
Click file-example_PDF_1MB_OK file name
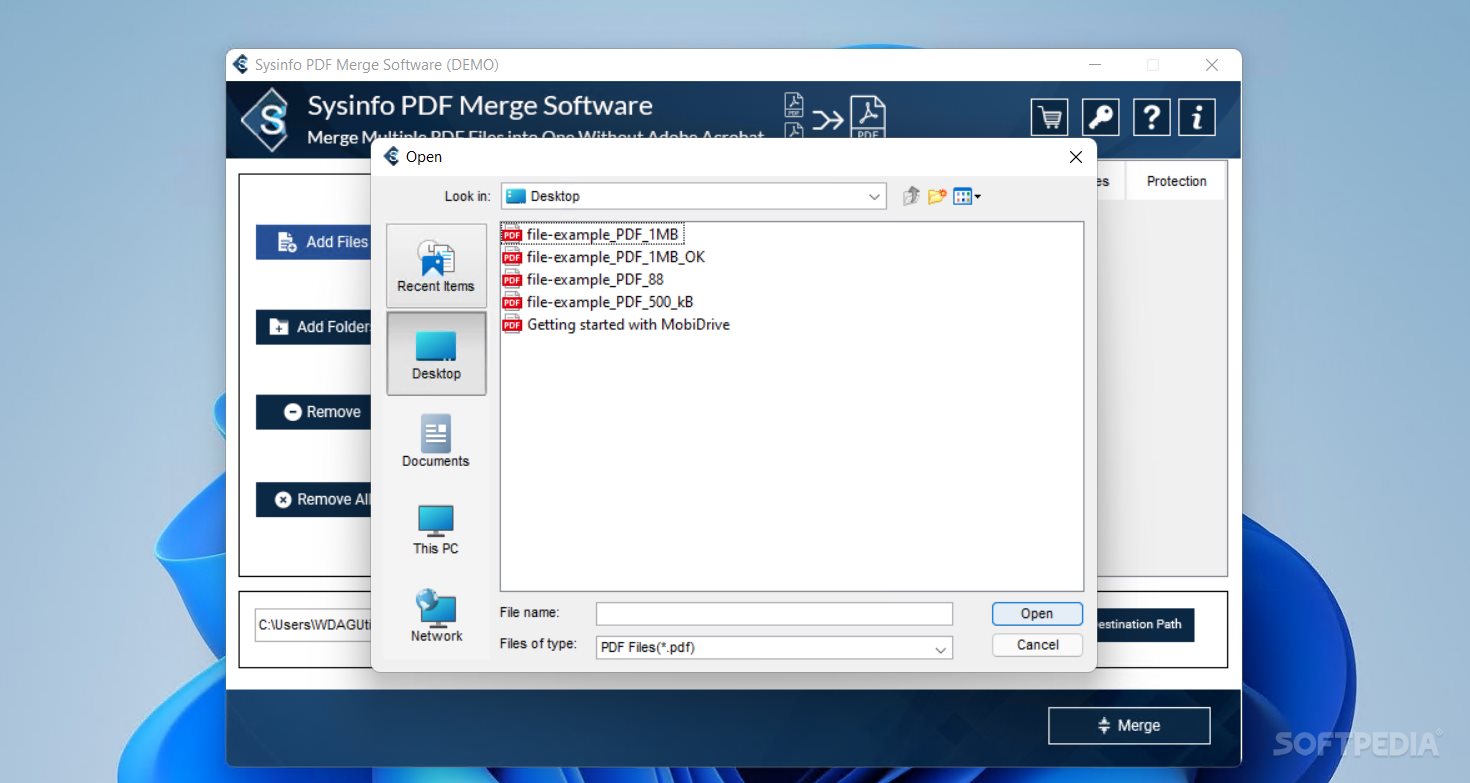tap(616, 257)
